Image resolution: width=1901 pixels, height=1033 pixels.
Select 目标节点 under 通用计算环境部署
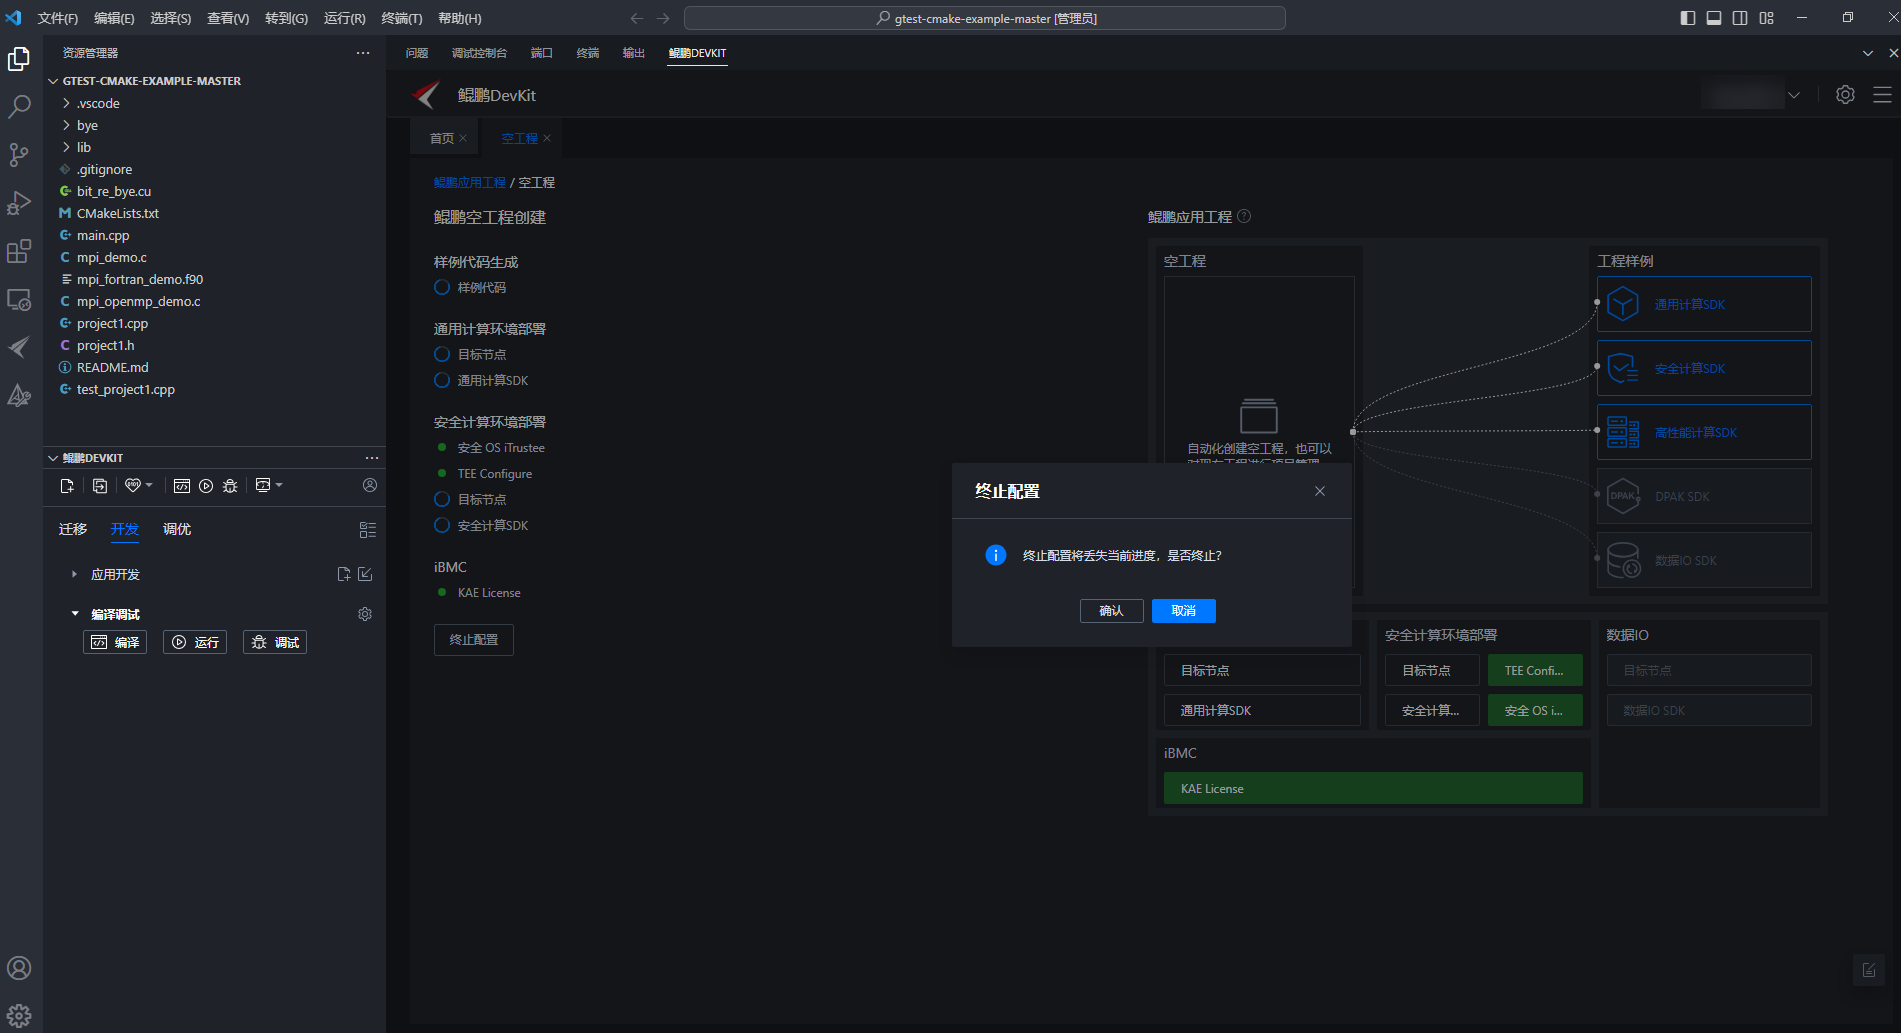point(442,354)
